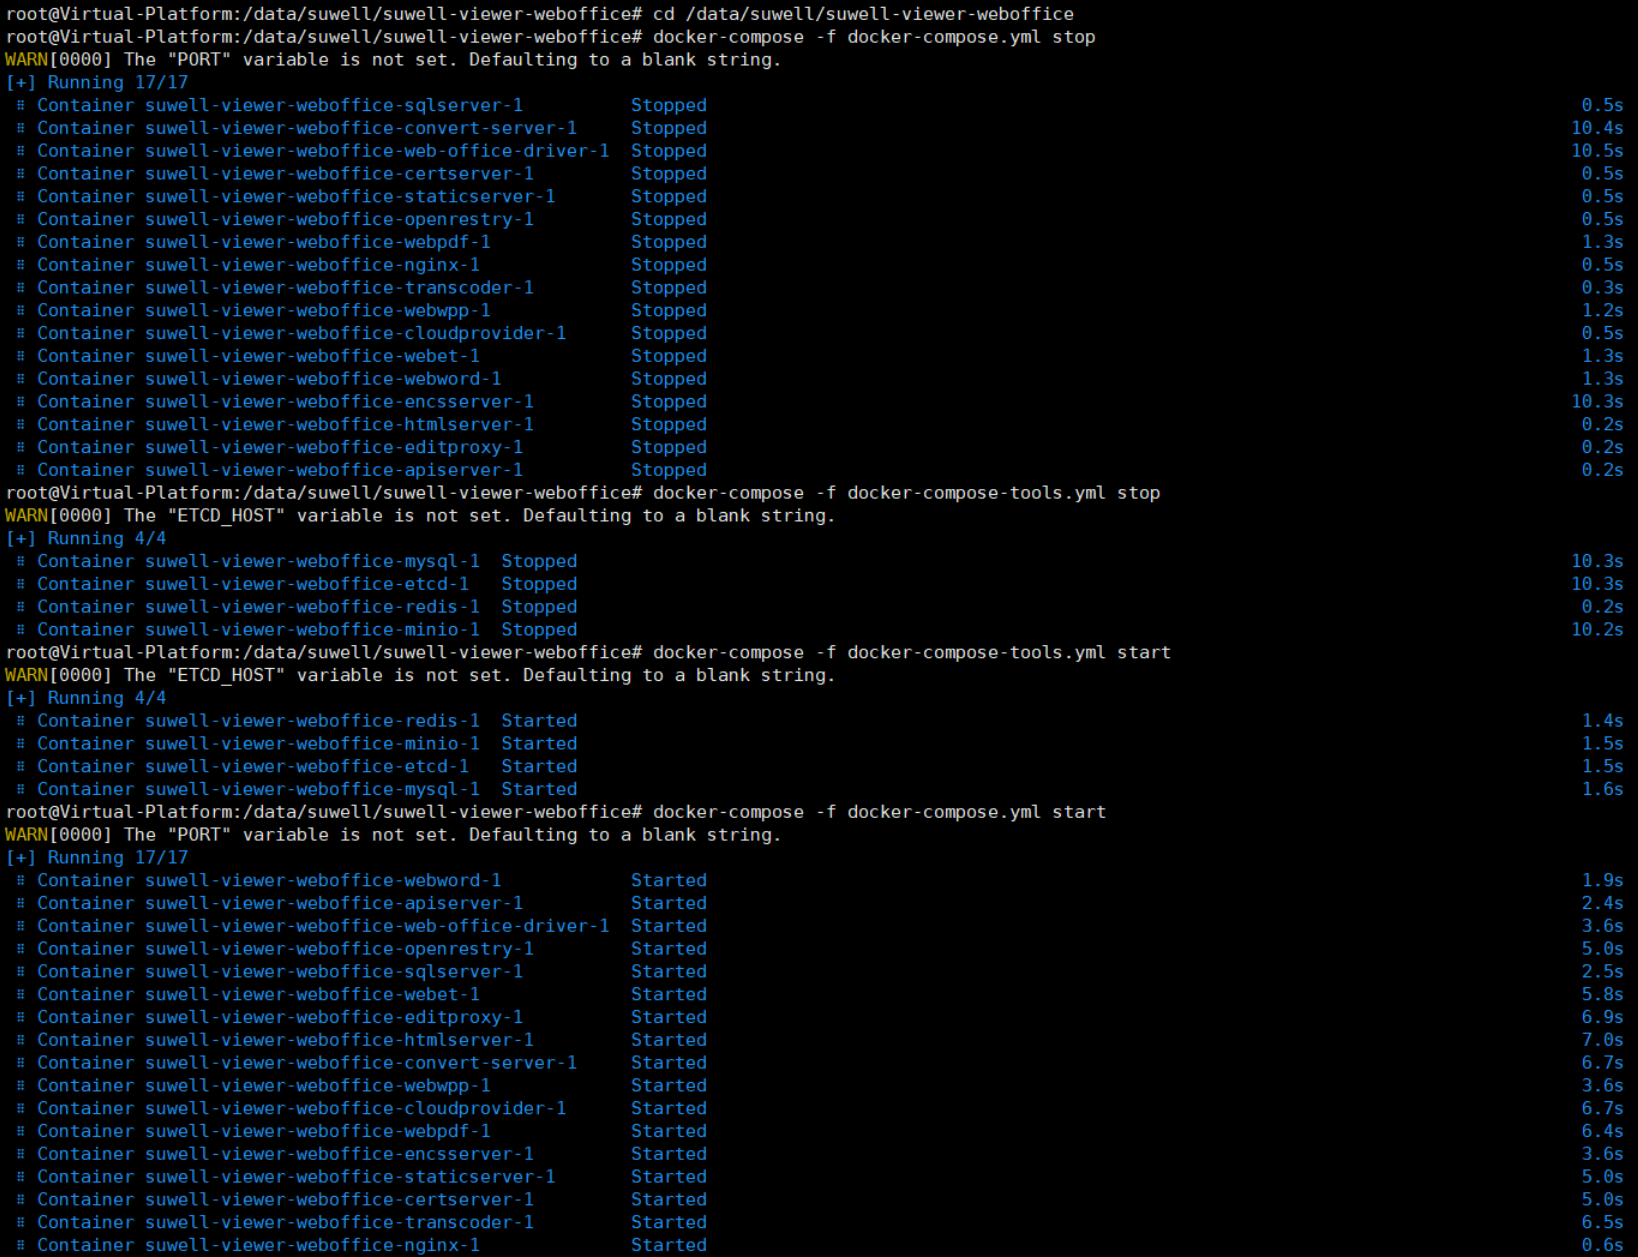Click the 10.4s duration value
This screenshot has height=1257, width=1638.
coord(1596,128)
